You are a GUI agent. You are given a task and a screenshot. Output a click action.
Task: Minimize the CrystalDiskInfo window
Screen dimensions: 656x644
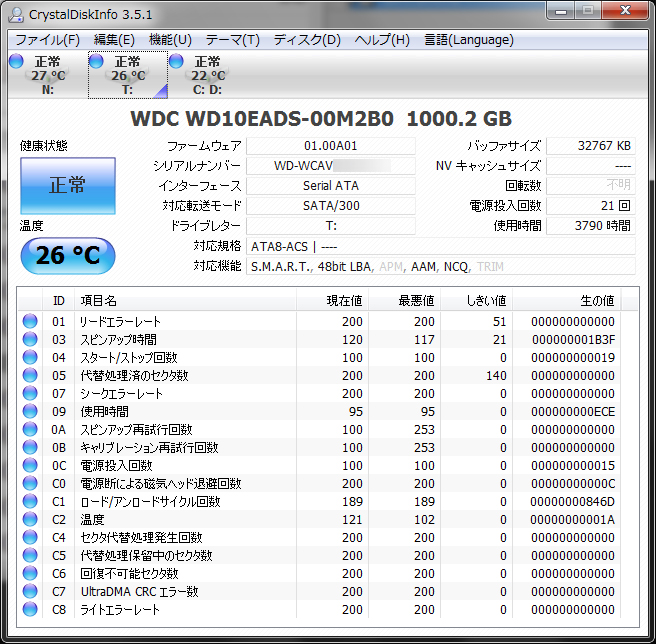point(561,11)
